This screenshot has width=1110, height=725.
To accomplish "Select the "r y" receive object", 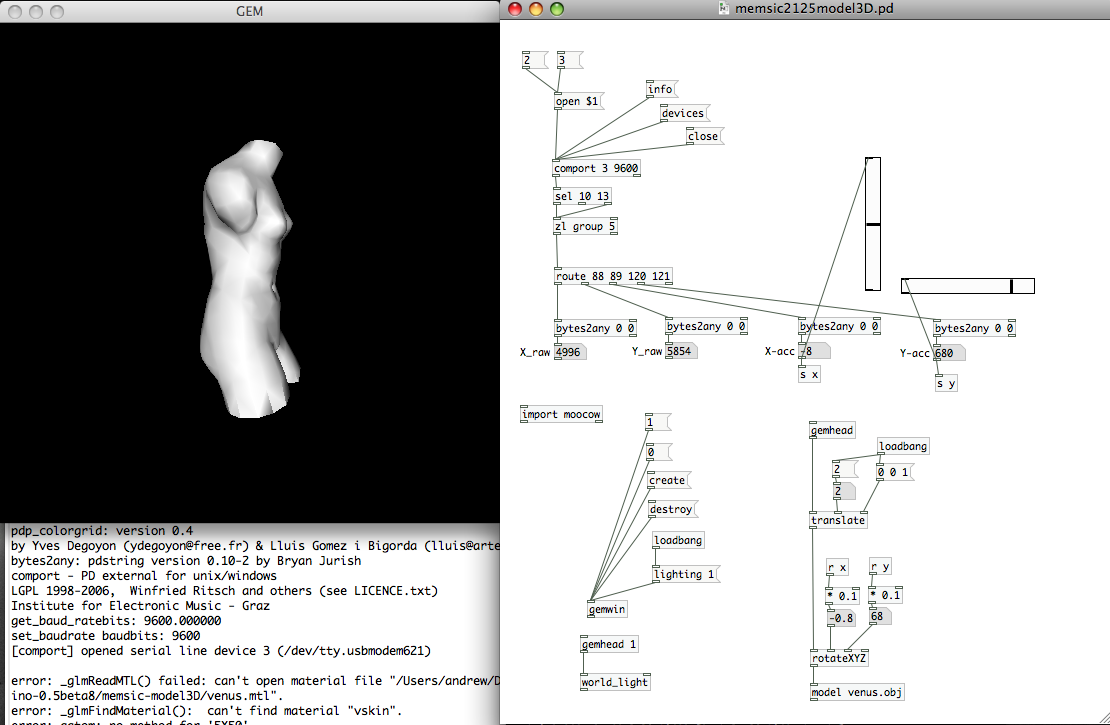I will (881, 566).
